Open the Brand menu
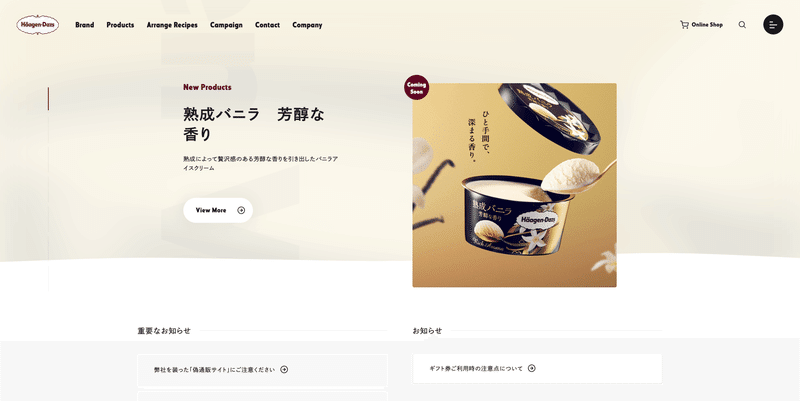 85,24
